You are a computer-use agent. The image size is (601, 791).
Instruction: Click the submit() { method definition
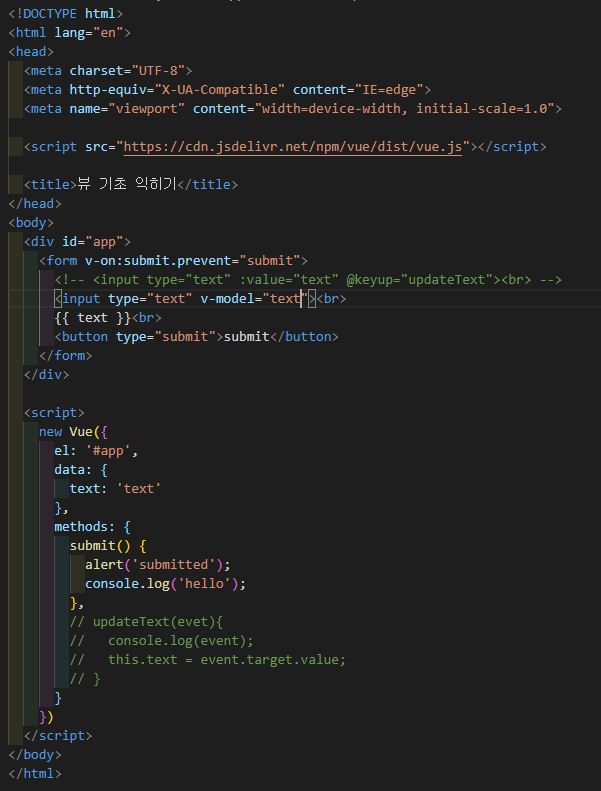(108, 546)
